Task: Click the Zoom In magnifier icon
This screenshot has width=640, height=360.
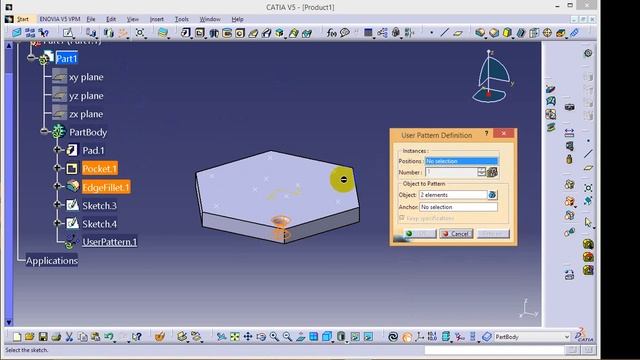Action: (x=274, y=337)
